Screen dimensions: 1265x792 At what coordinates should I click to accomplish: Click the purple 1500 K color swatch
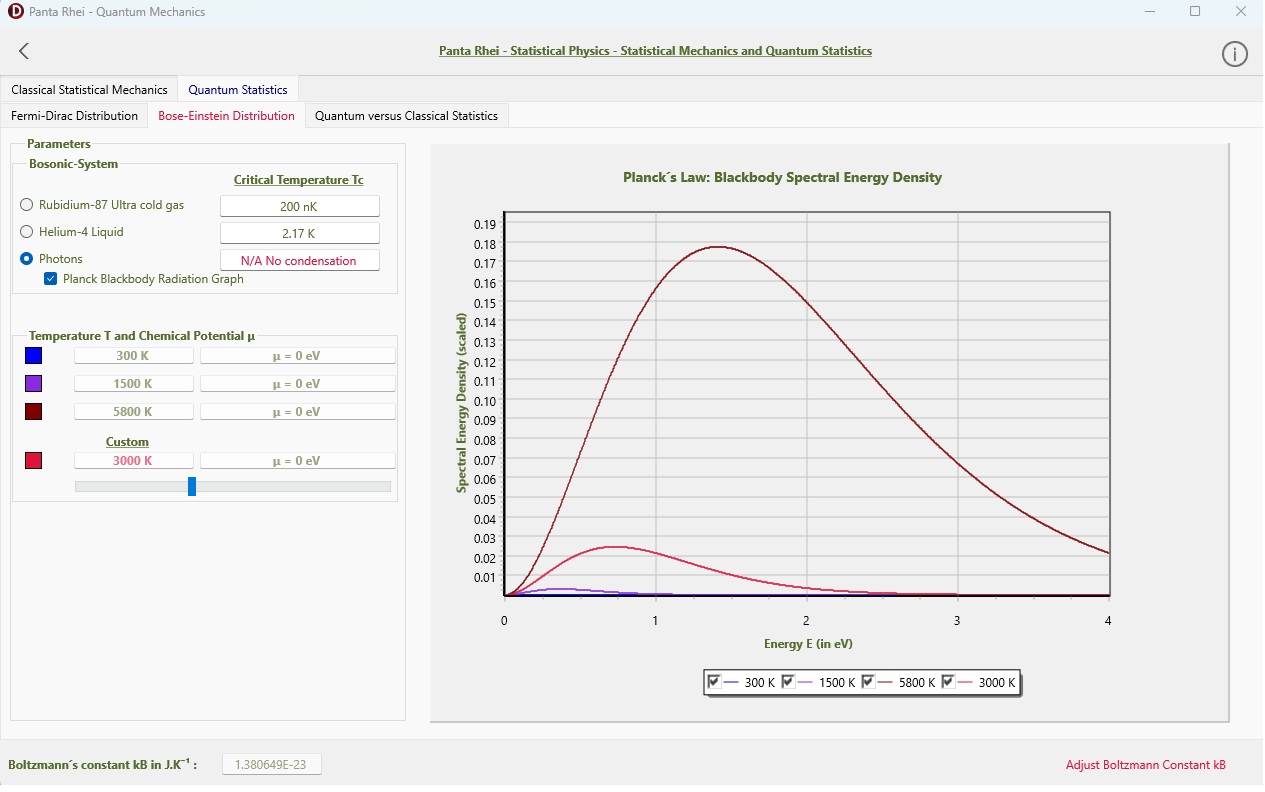(x=33, y=384)
